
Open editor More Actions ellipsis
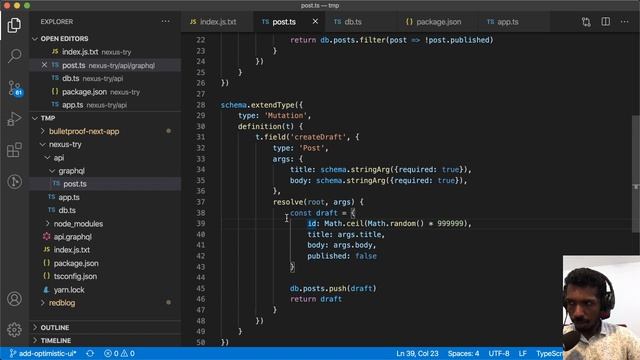click(624, 22)
